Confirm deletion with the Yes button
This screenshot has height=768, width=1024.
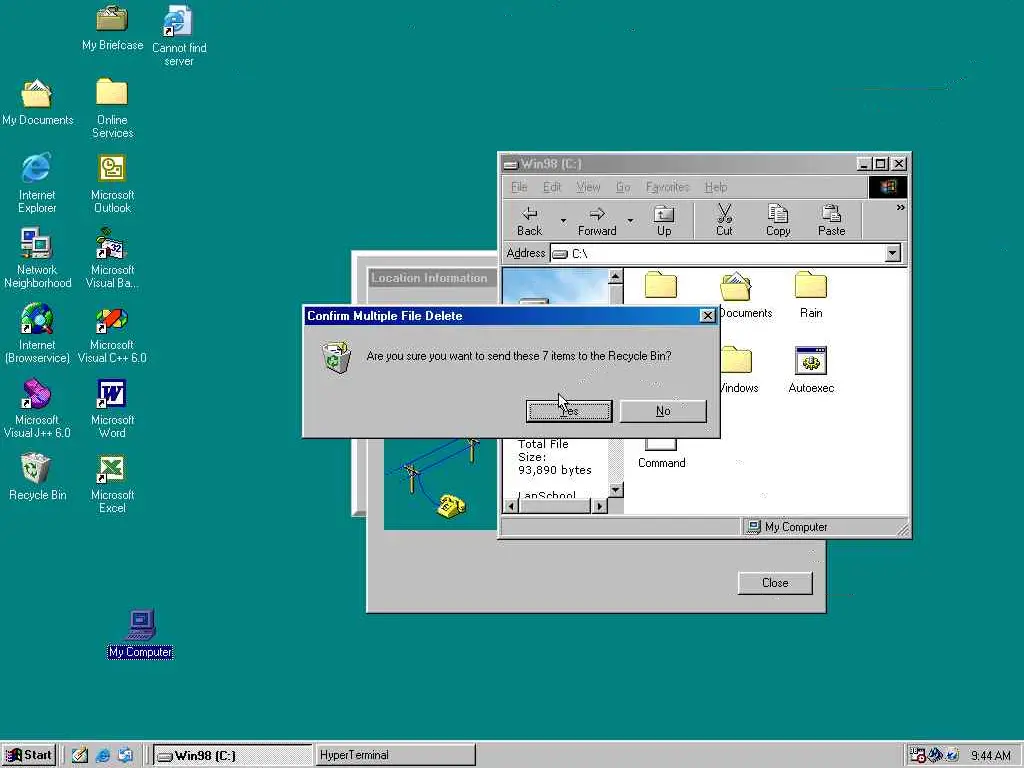point(569,411)
